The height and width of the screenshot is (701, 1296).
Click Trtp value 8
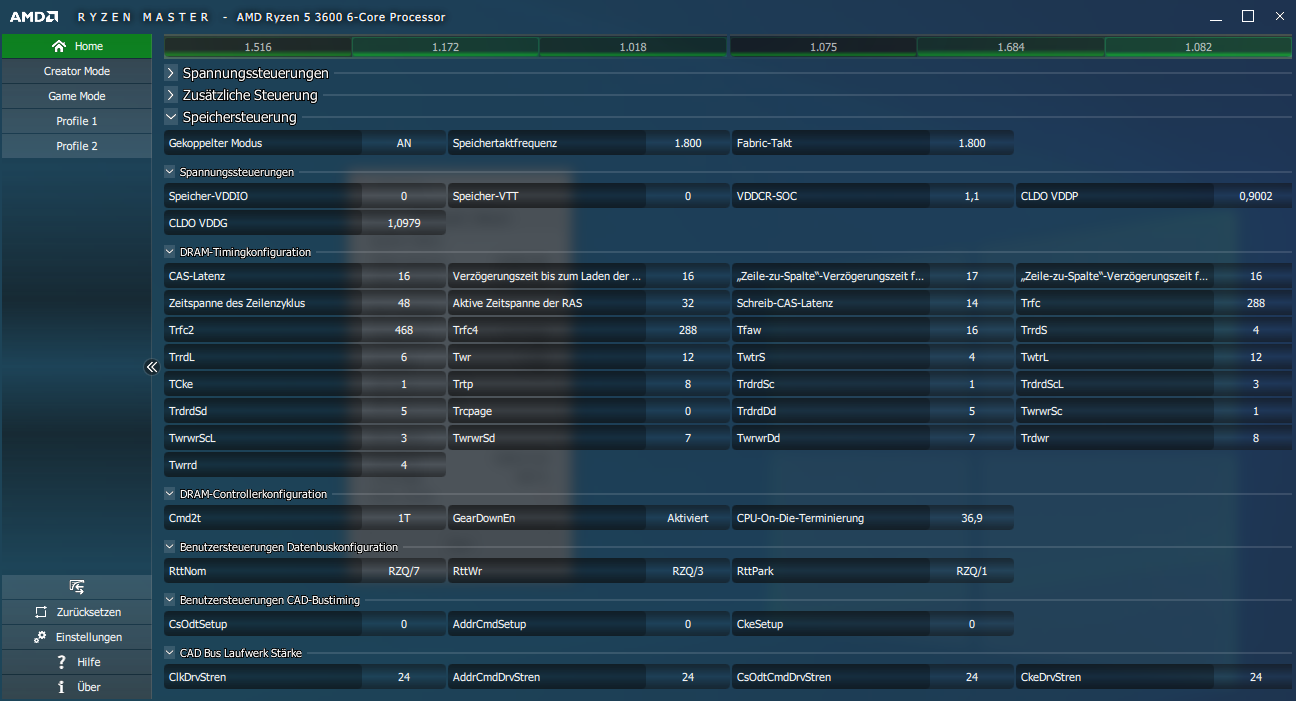pyautogui.click(x=688, y=384)
